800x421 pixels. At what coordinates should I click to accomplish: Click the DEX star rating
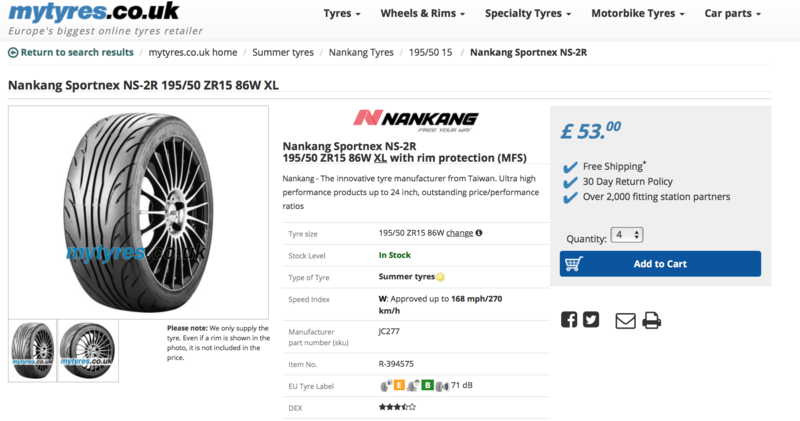397,407
